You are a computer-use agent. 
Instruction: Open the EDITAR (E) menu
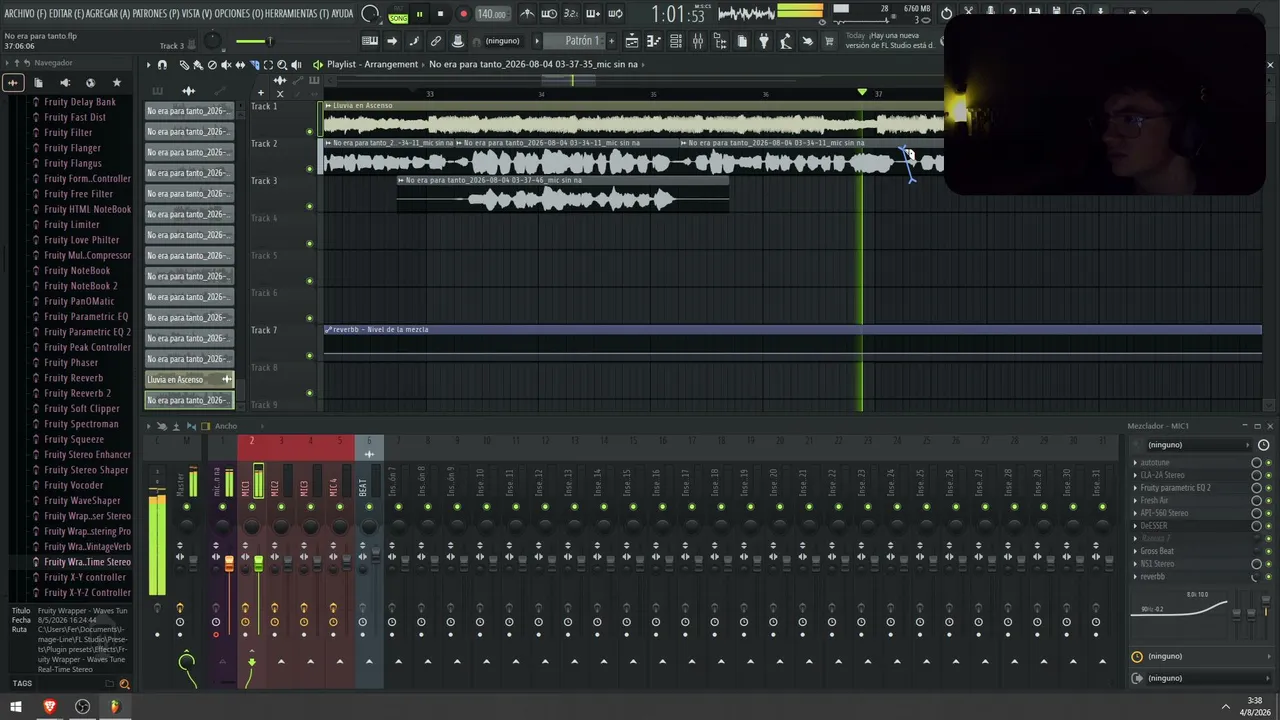pyautogui.click(x=66, y=14)
